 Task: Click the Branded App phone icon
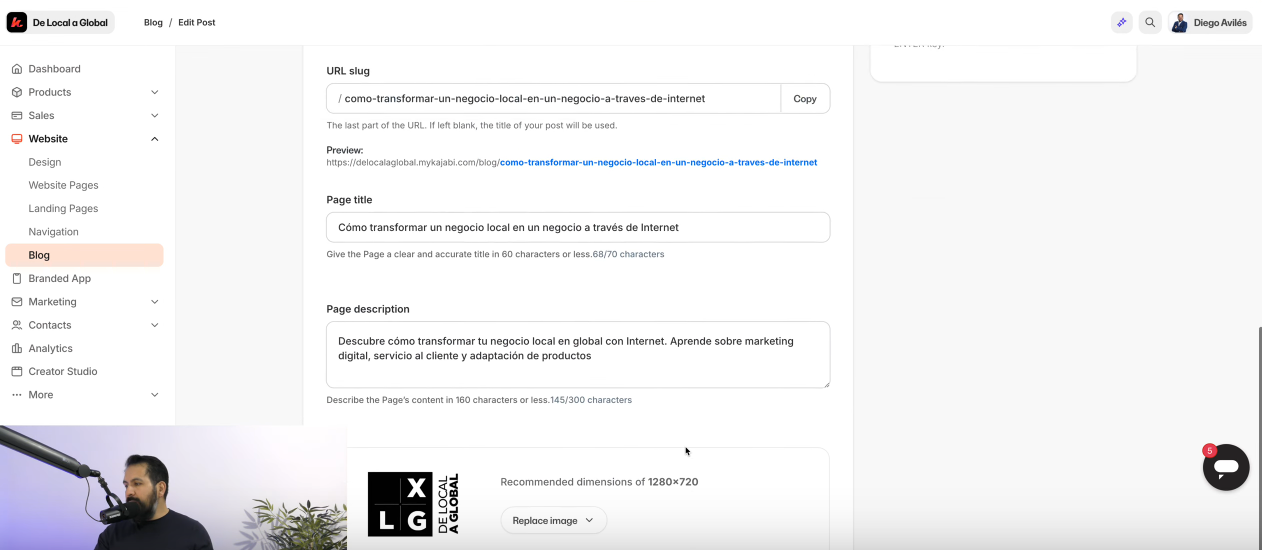tap(17, 278)
